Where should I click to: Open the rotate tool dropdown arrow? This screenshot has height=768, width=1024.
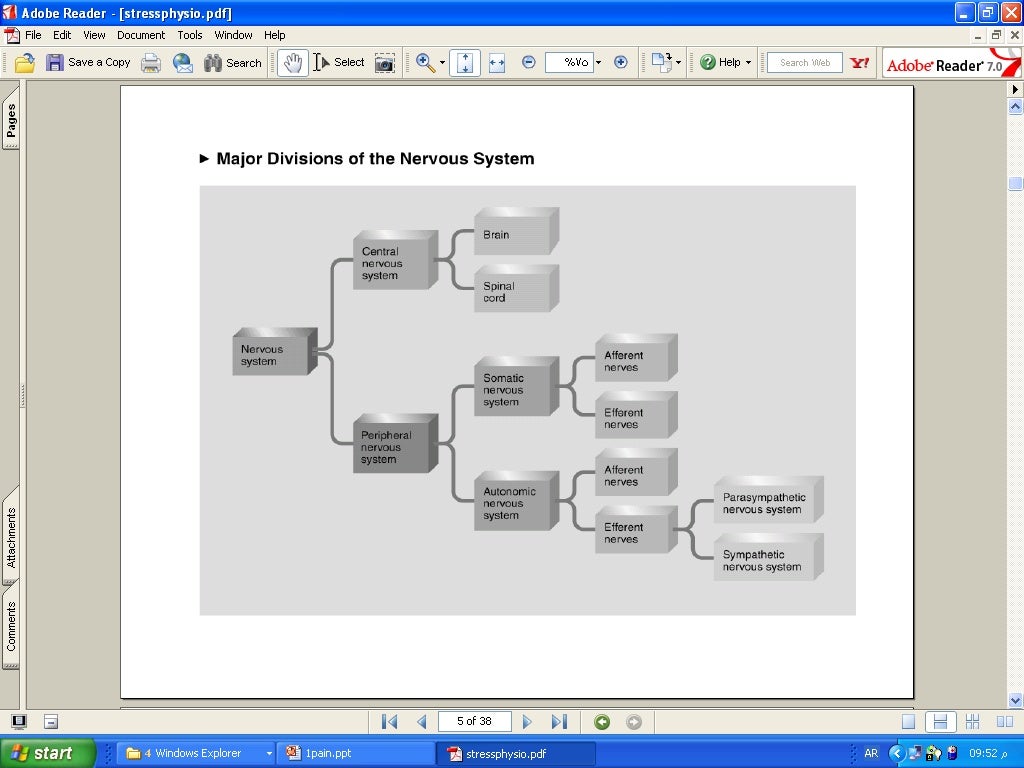coord(679,63)
